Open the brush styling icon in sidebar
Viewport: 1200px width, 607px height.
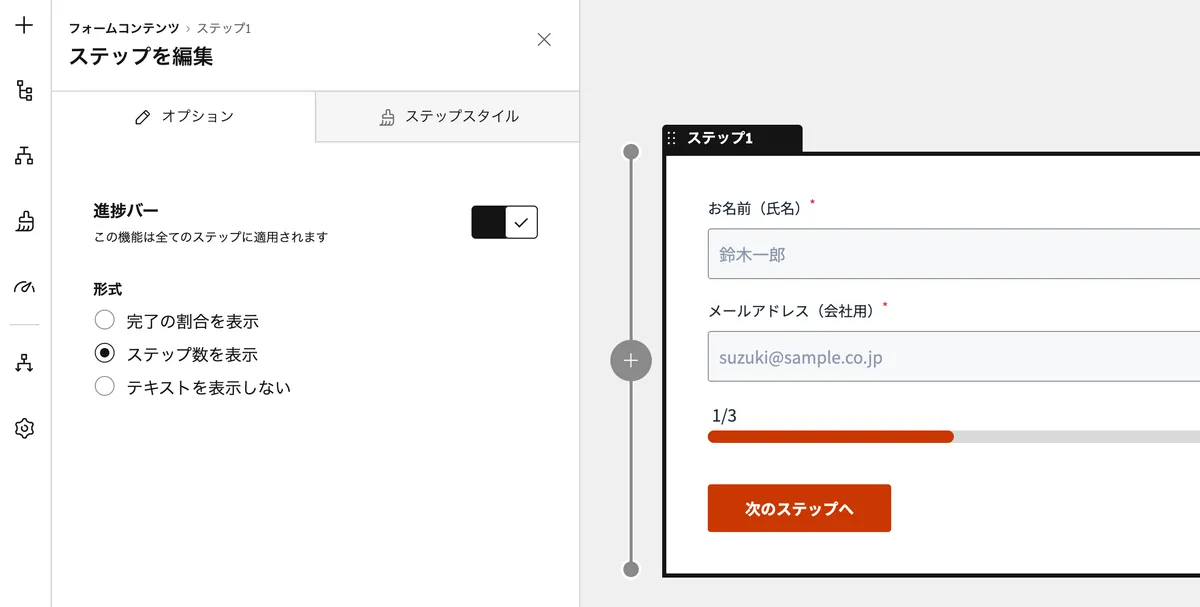click(x=22, y=221)
